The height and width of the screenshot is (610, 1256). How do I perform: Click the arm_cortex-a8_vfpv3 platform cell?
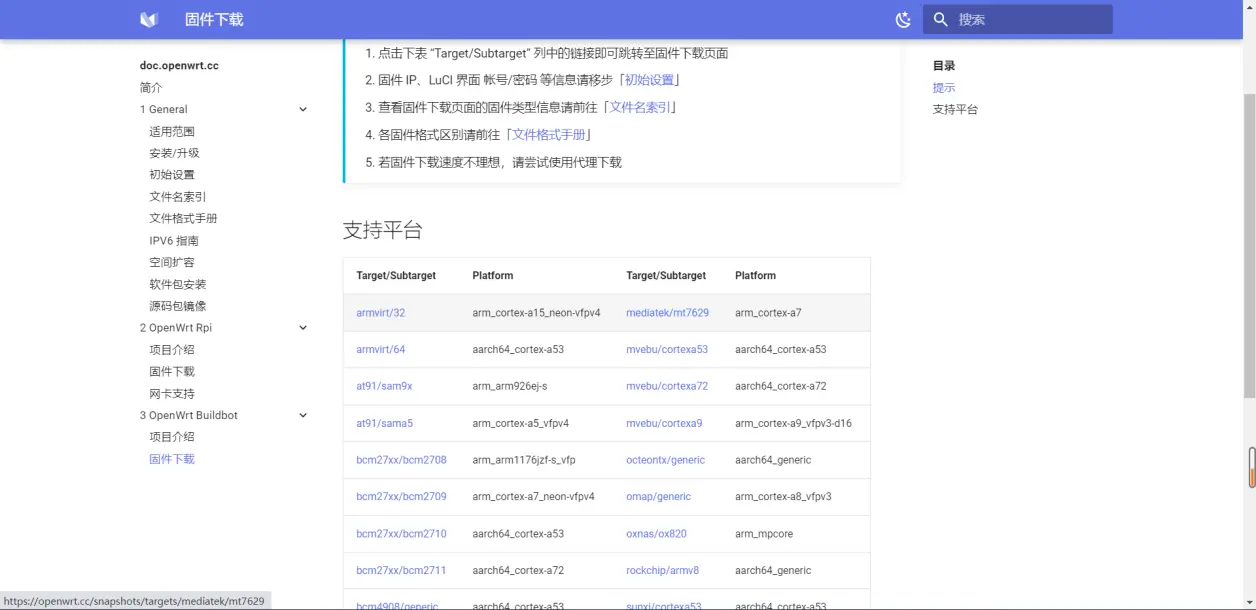point(783,497)
